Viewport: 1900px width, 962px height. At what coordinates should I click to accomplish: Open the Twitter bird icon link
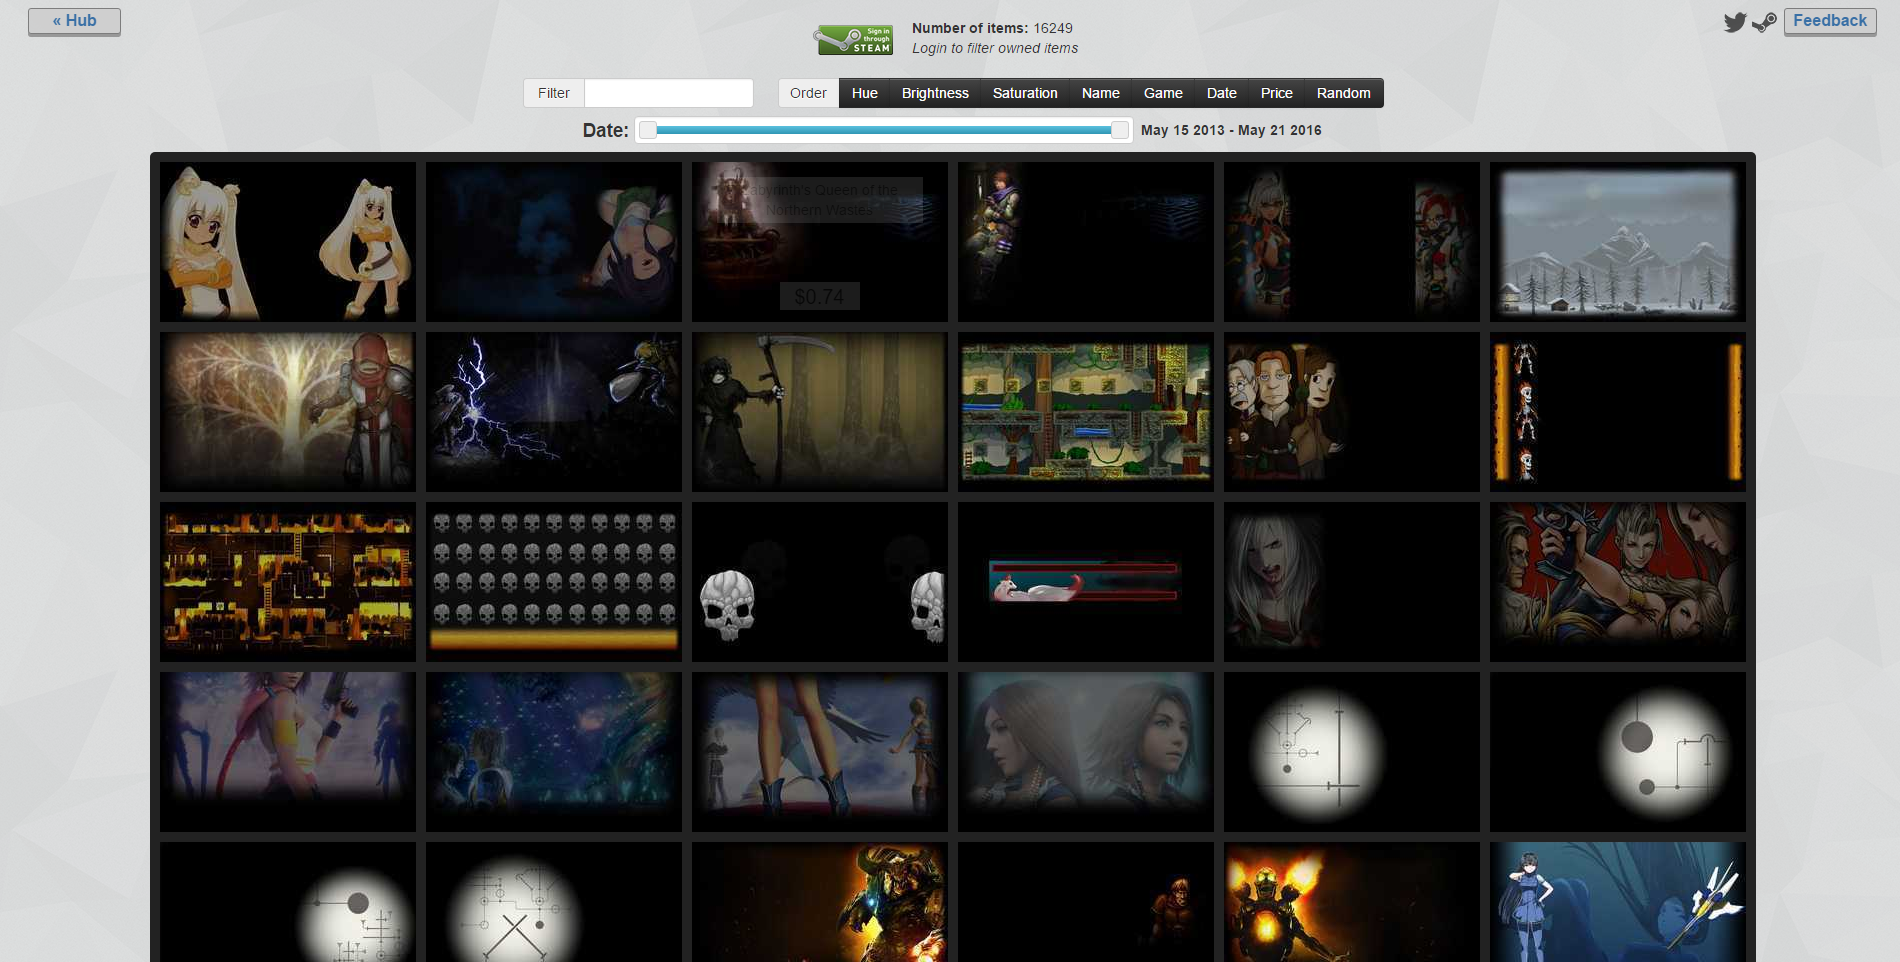tap(1735, 22)
